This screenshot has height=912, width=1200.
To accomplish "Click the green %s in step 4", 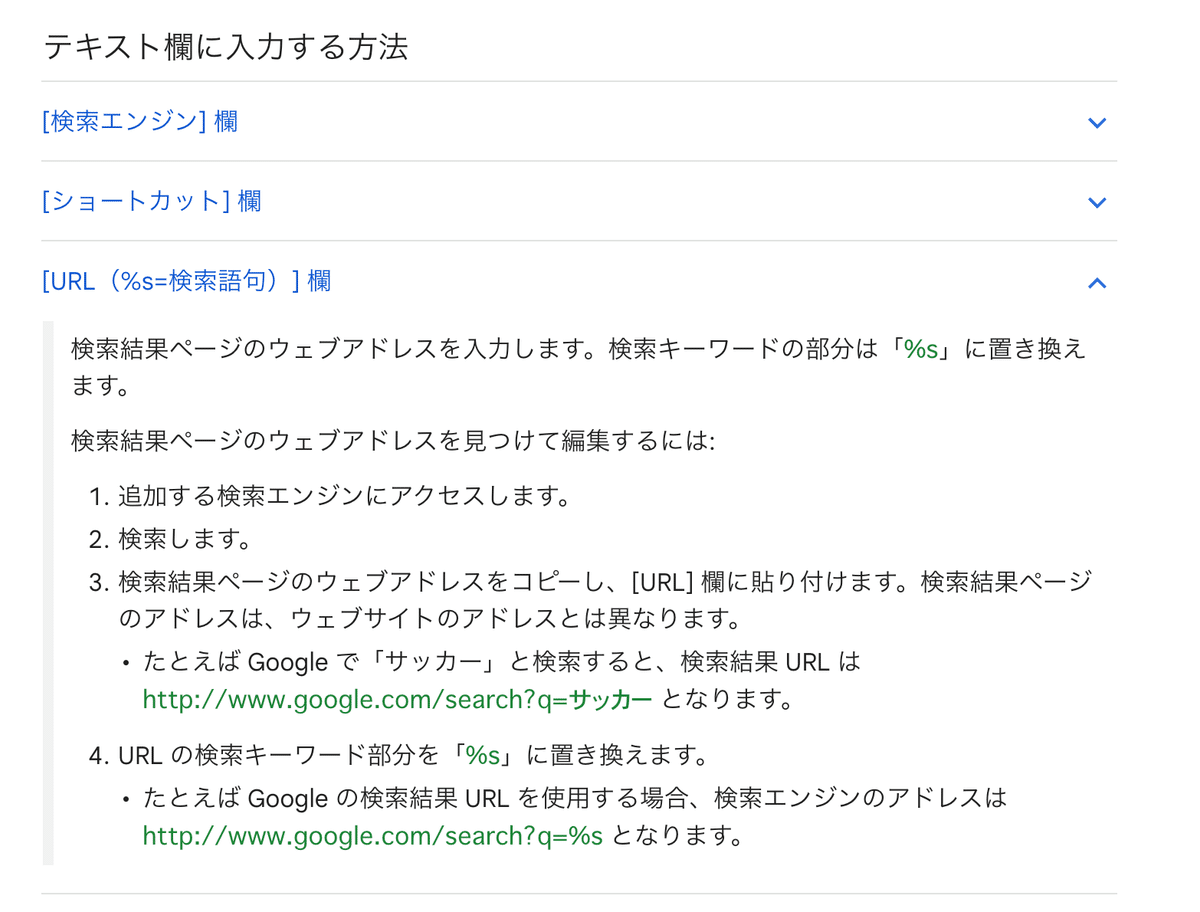I will [483, 754].
